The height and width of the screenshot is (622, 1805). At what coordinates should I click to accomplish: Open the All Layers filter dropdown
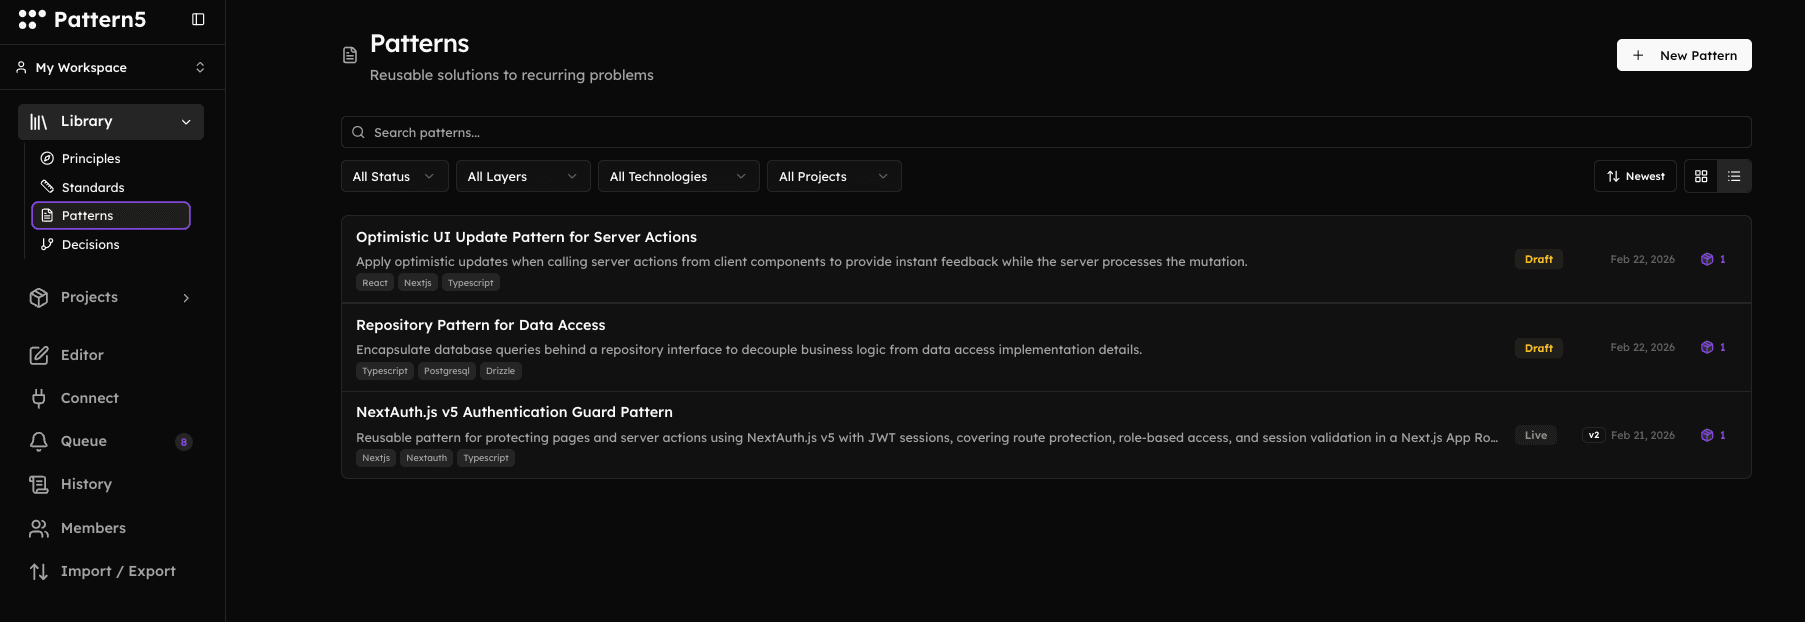523,176
